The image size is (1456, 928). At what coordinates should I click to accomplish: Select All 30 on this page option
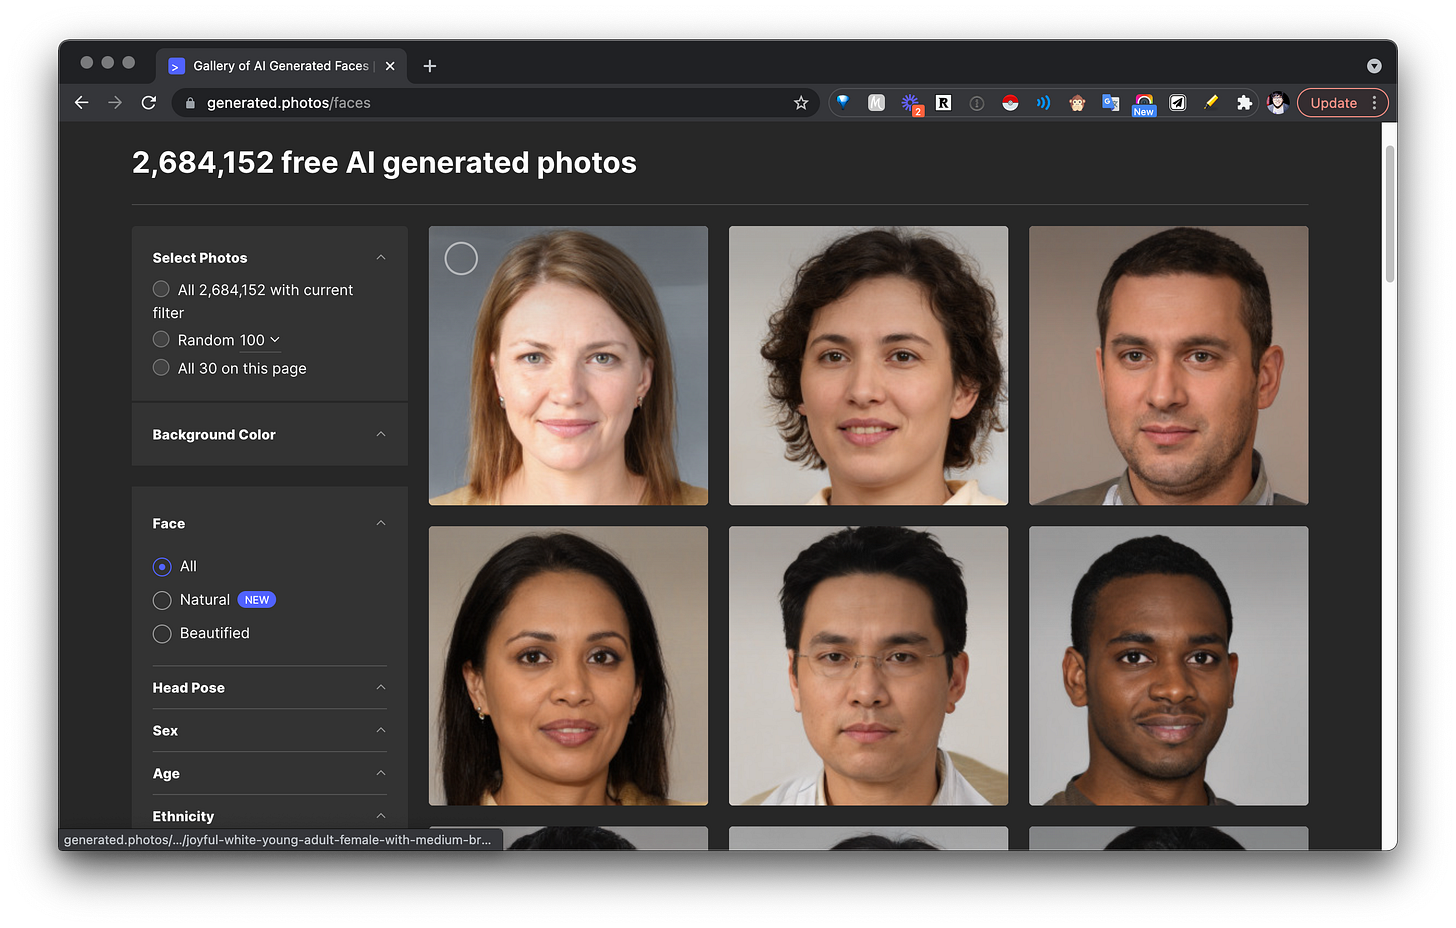161,367
